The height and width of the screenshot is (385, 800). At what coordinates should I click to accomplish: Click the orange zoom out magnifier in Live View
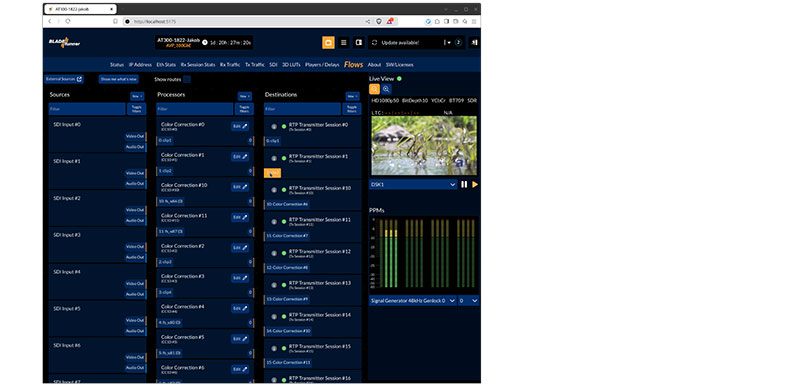click(374, 89)
